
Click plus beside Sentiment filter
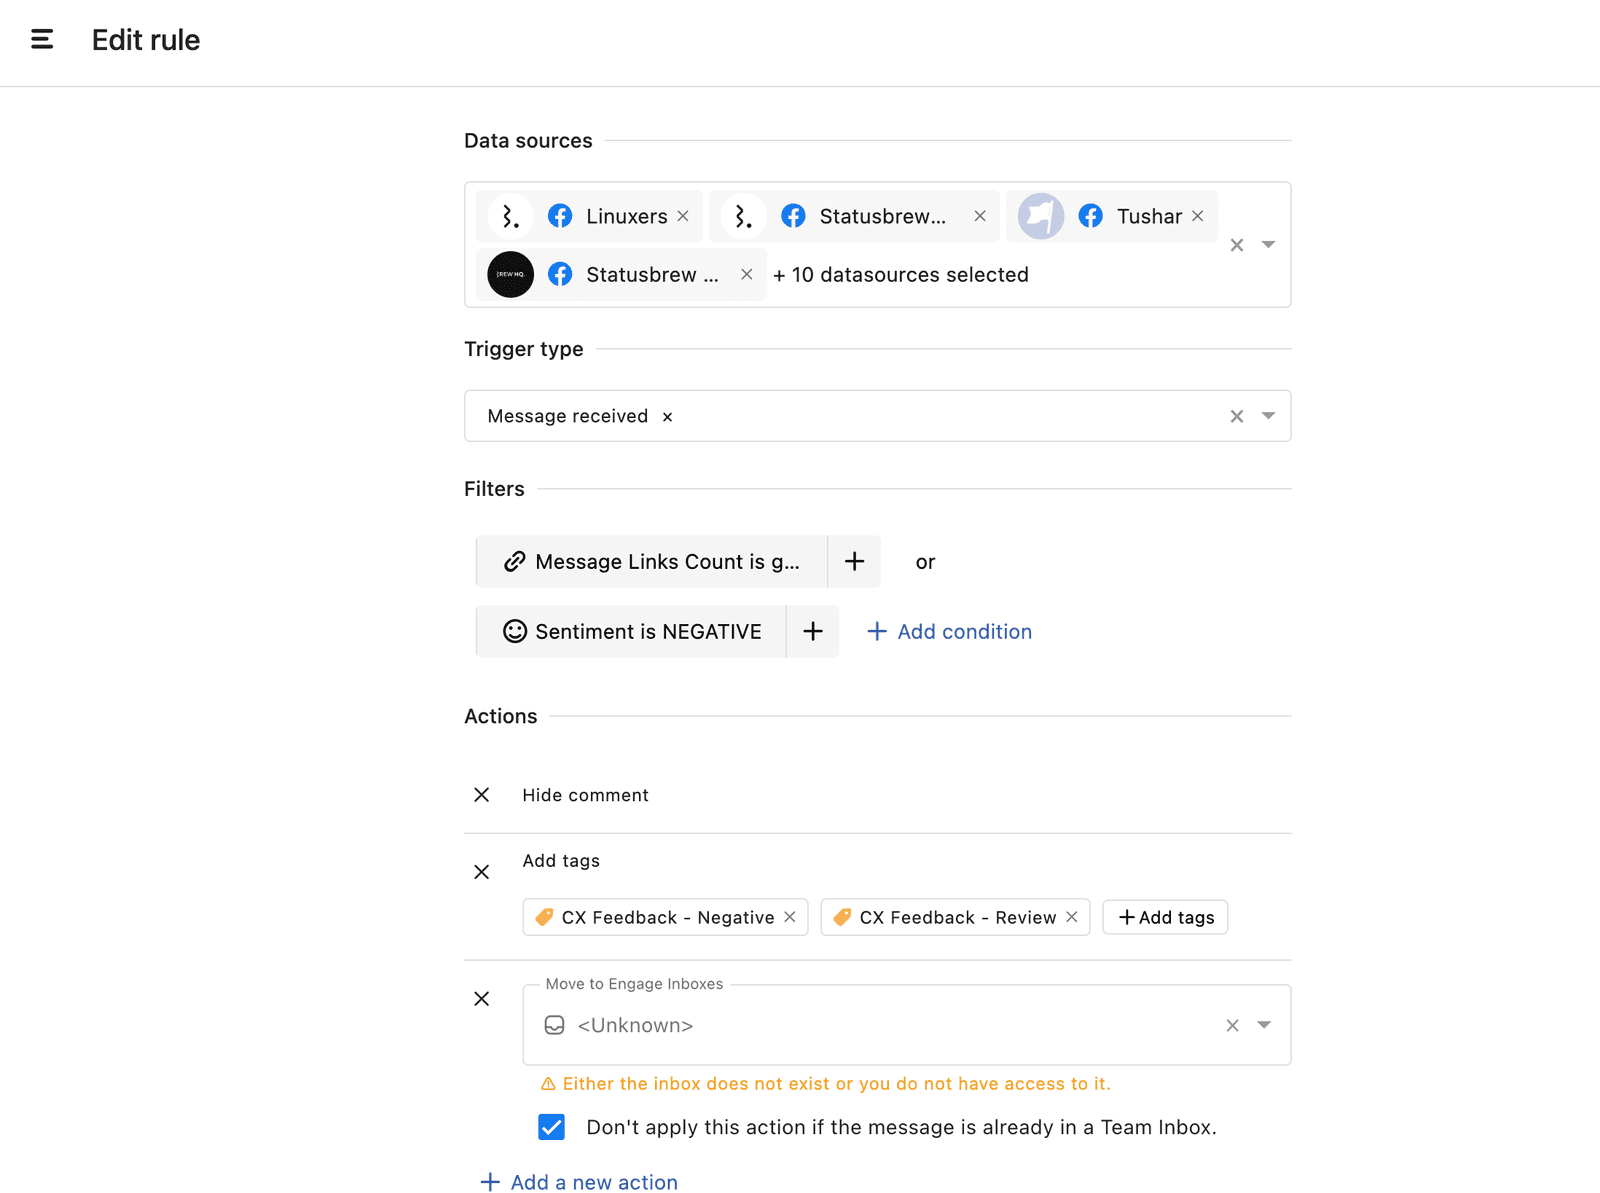pos(813,632)
